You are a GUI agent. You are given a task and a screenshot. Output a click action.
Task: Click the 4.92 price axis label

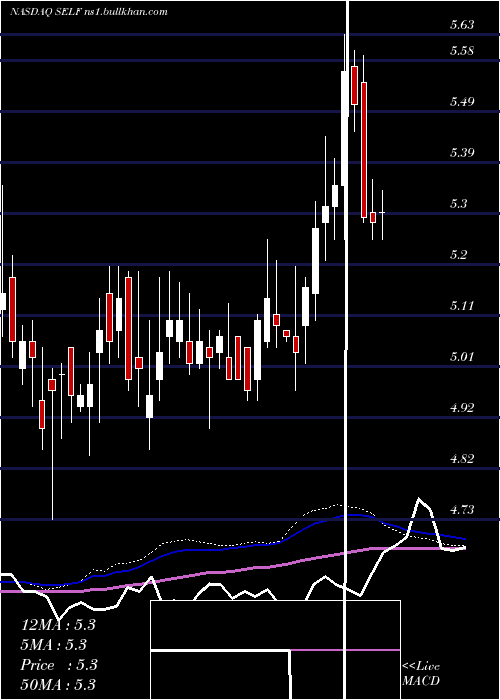(x=462, y=408)
